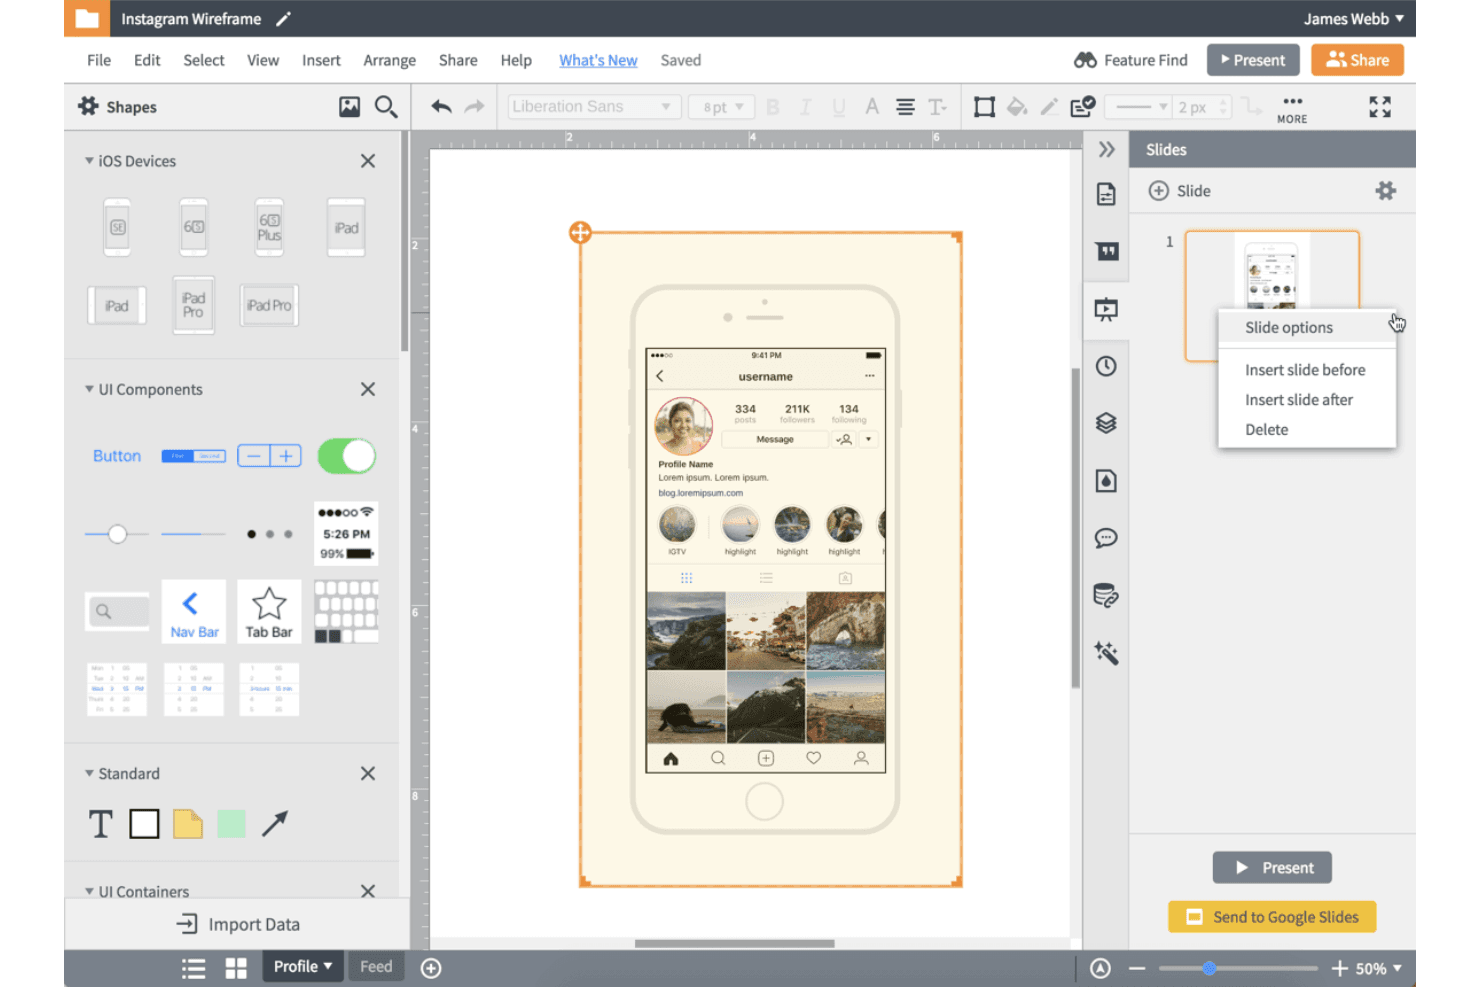Image resolution: width=1480 pixels, height=987 pixels.
Task: Collapse the UI Components section
Action: [x=89, y=389]
